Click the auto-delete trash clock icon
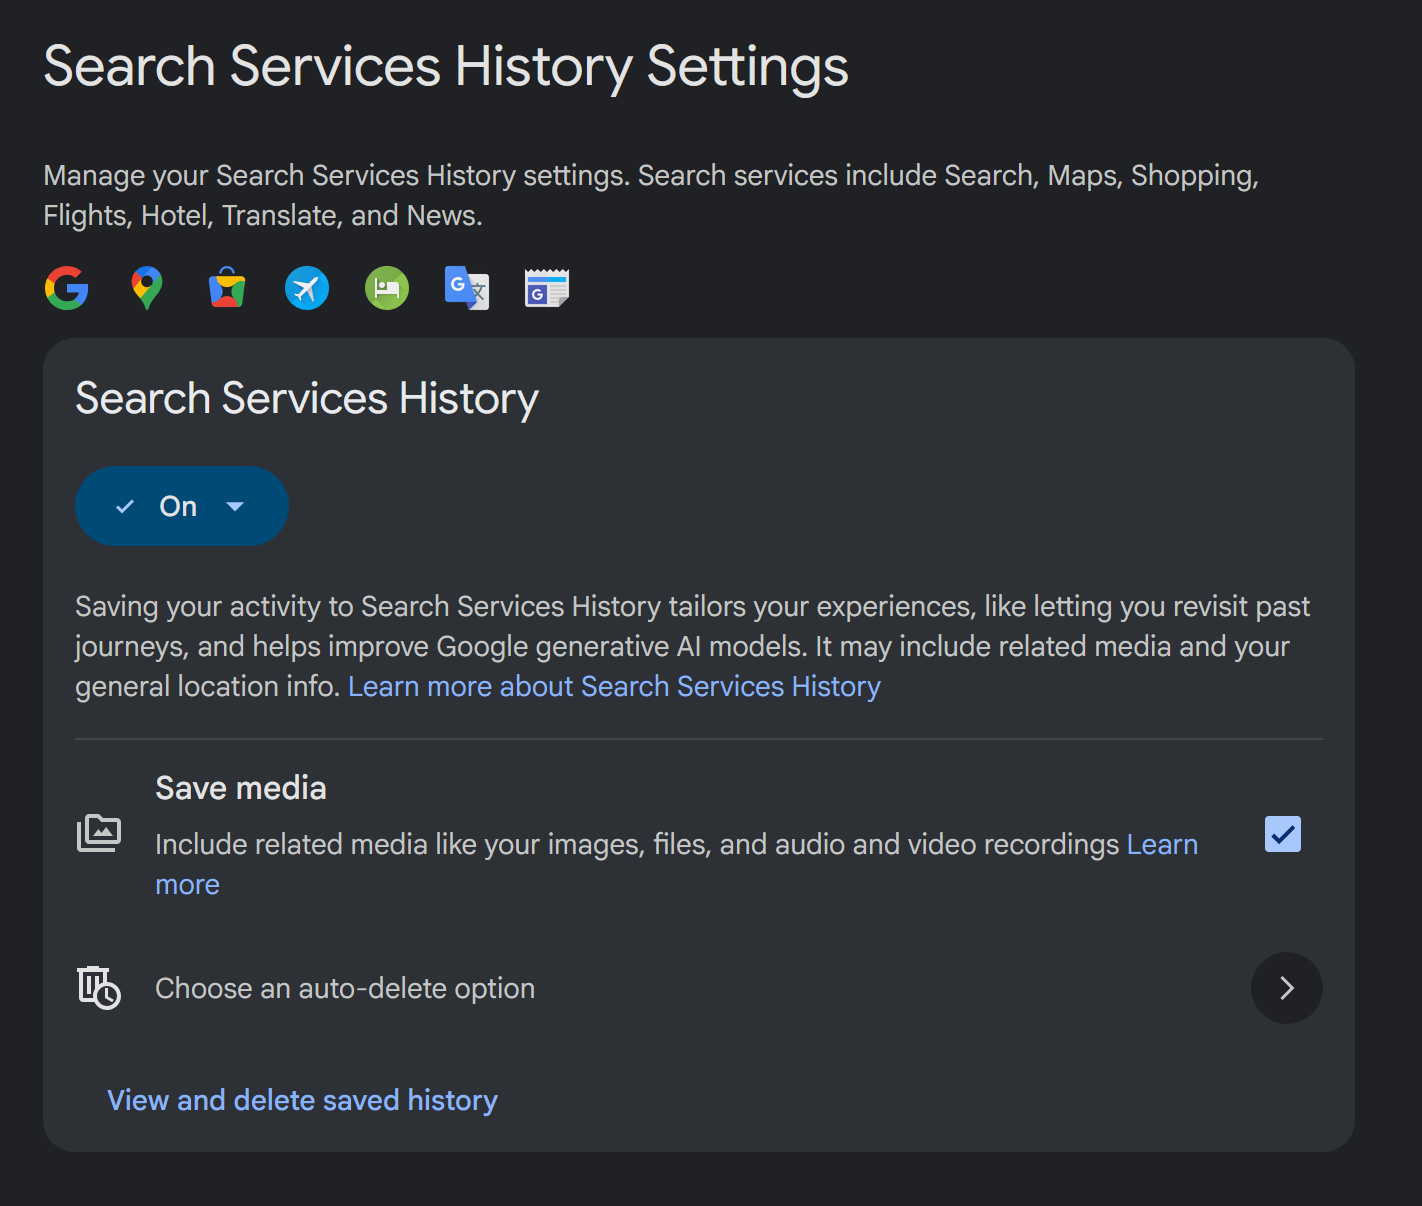1422x1206 pixels. tap(99, 988)
